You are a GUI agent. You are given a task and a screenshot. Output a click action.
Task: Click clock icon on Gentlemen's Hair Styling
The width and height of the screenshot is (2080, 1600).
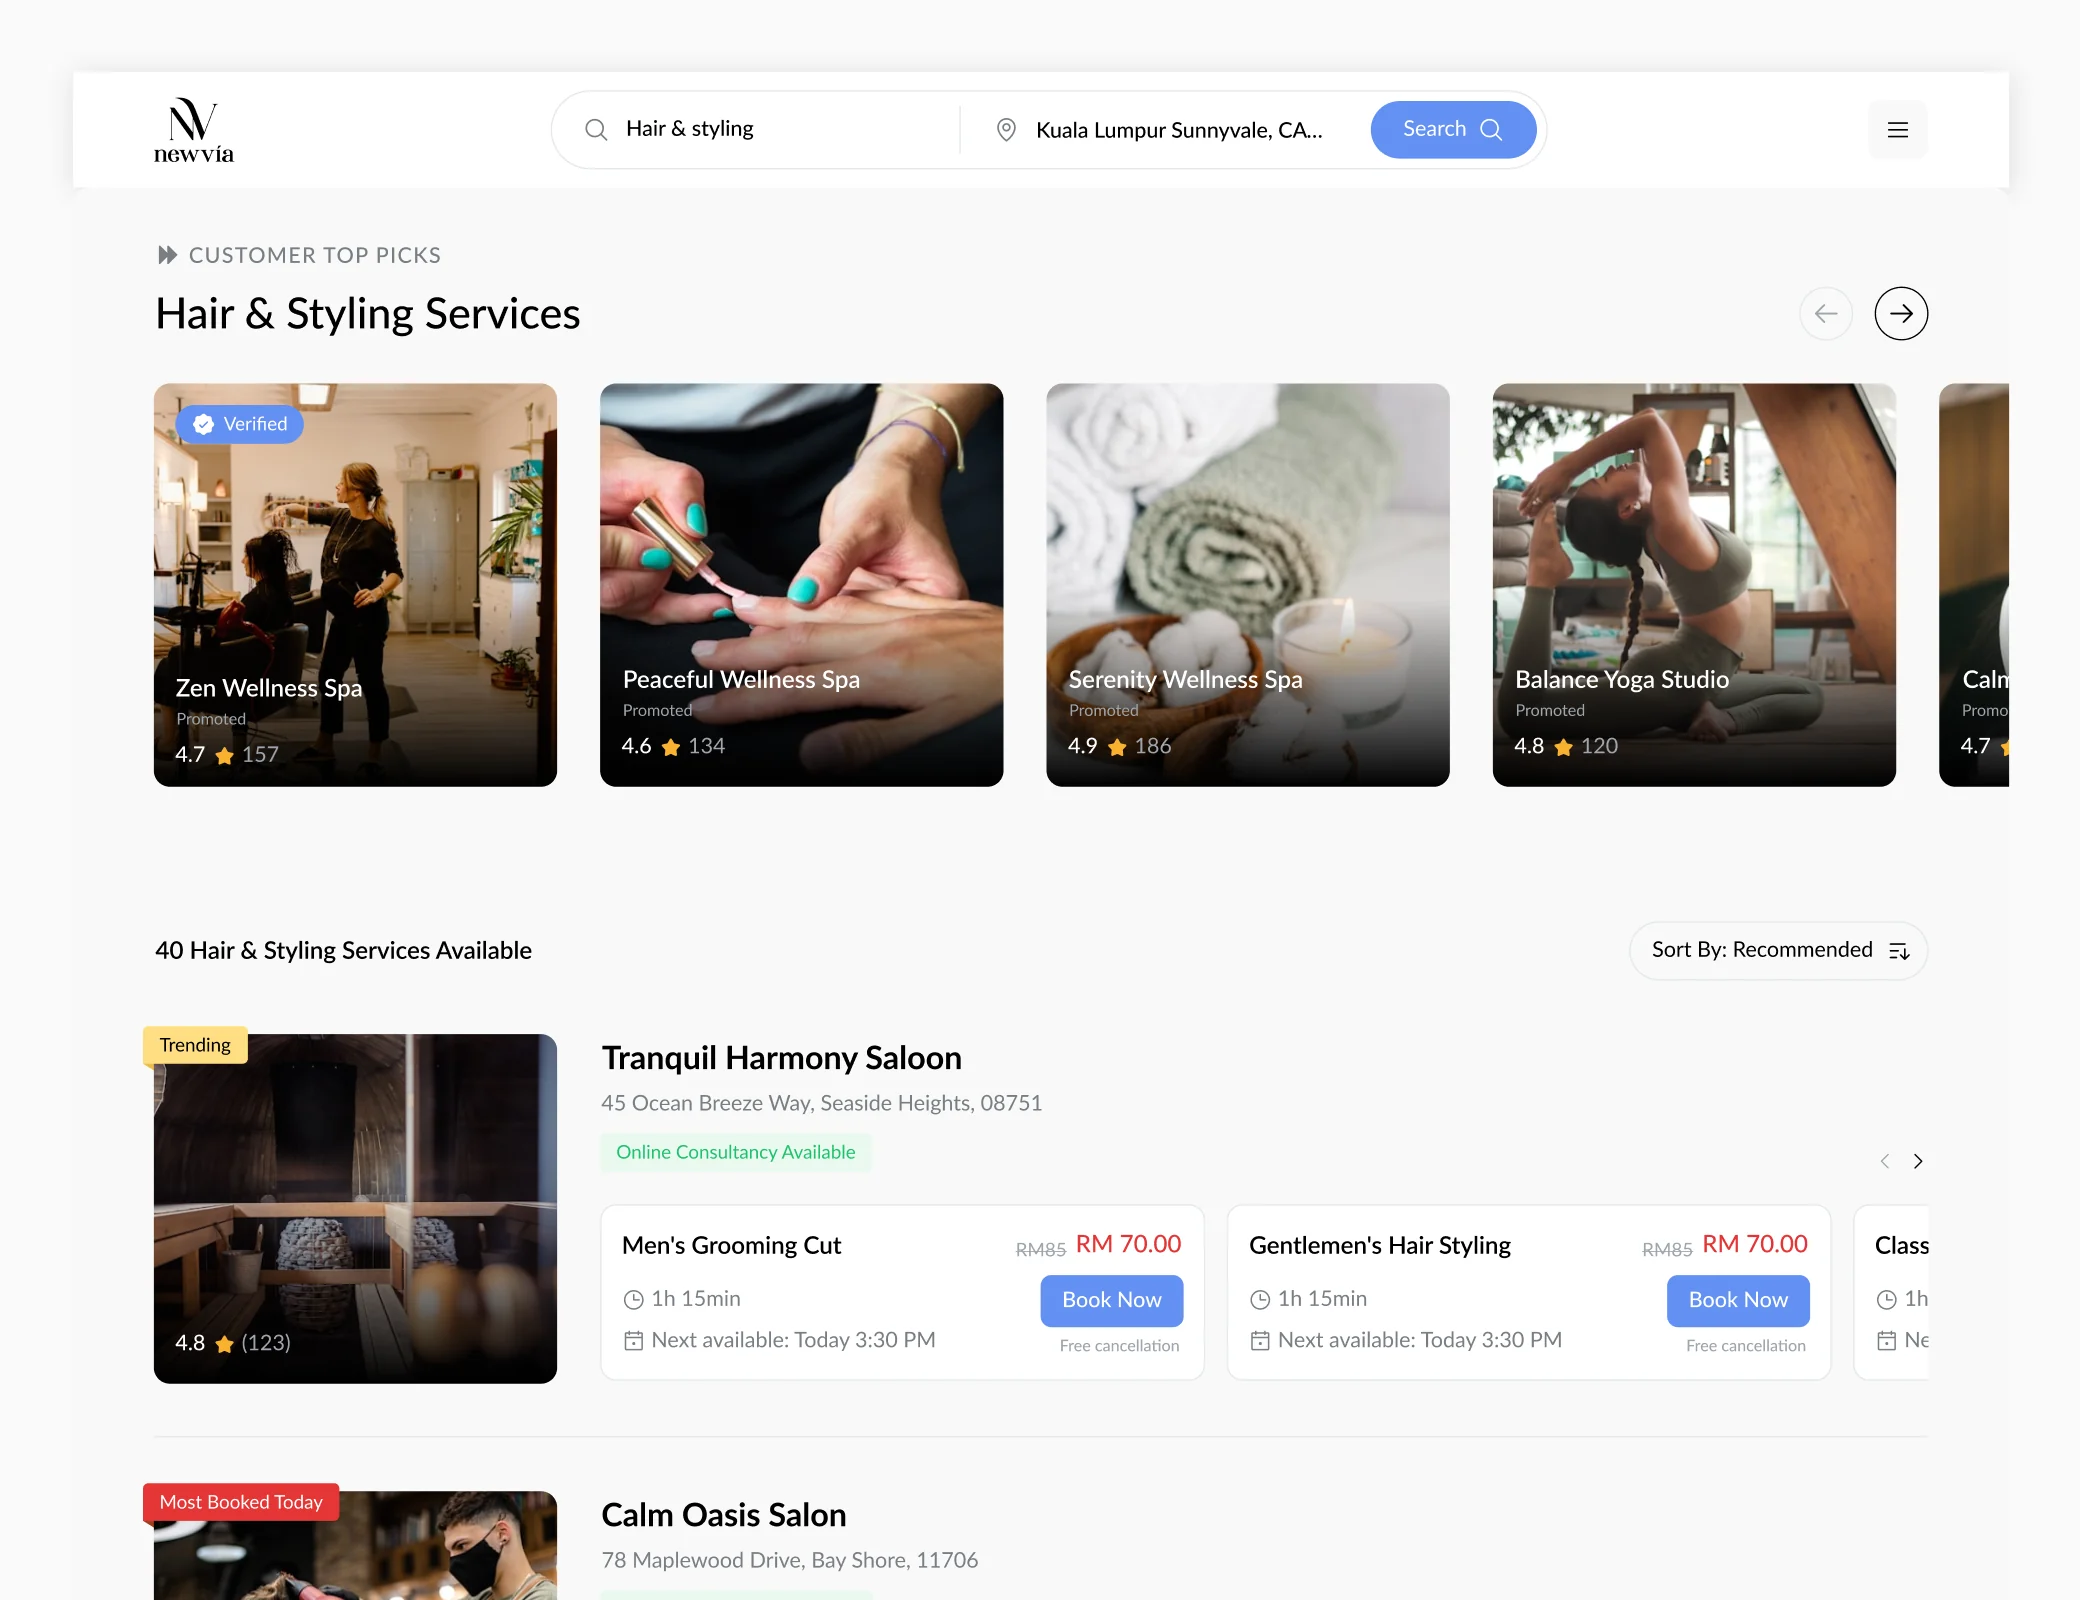(1260, 1300)
